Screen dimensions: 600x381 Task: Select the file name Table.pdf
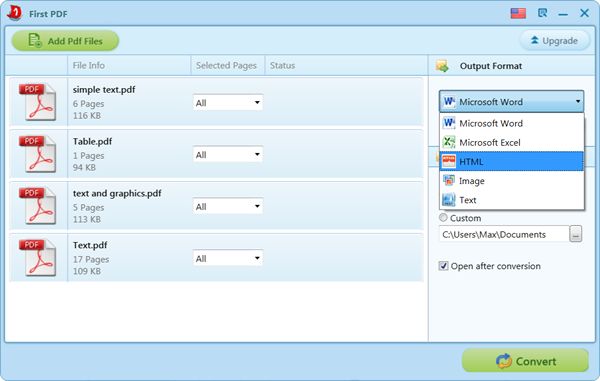(92, 141)
